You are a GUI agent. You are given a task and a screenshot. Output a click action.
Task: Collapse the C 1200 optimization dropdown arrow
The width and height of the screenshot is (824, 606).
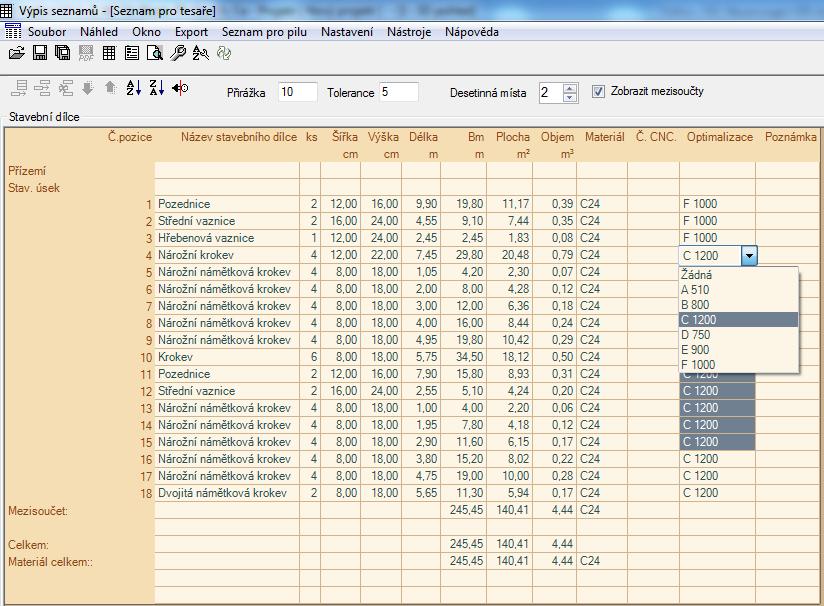pyautogui.click(x=749, y=256)
